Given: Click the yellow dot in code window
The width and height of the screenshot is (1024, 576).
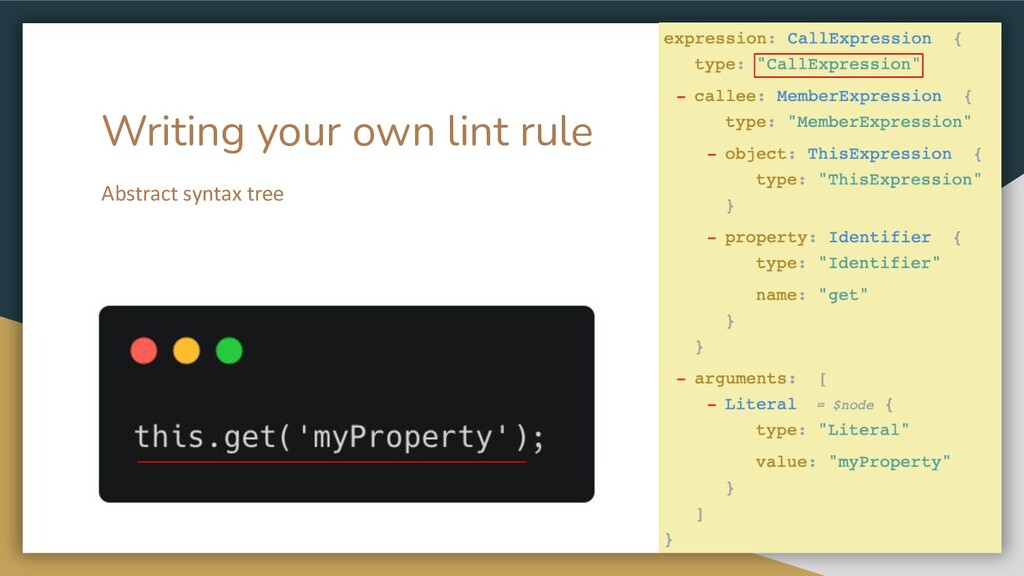Looking at the screenshot, I should point(186,351).
